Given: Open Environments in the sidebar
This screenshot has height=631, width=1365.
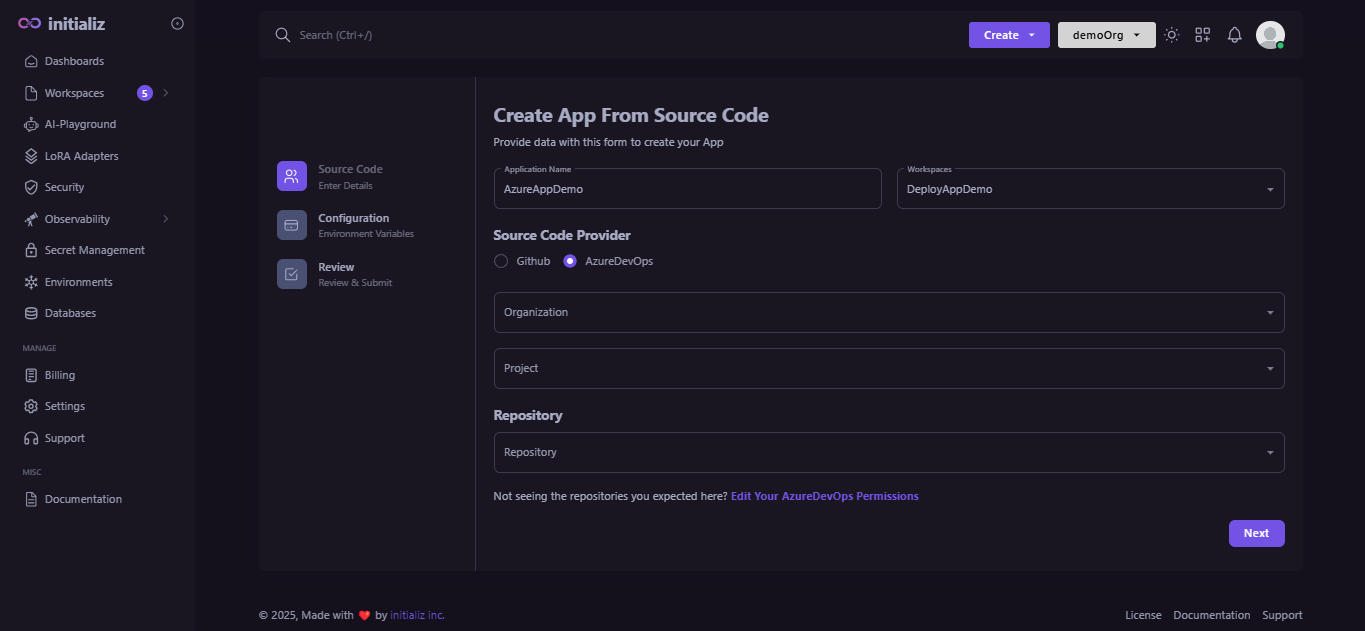Looking at the screenshot, I should pyautogui.click(x=79, y=282).
